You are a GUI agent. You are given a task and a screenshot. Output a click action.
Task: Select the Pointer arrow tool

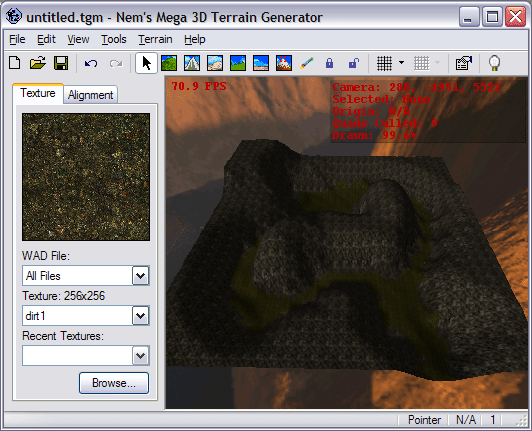click(146, 63)
